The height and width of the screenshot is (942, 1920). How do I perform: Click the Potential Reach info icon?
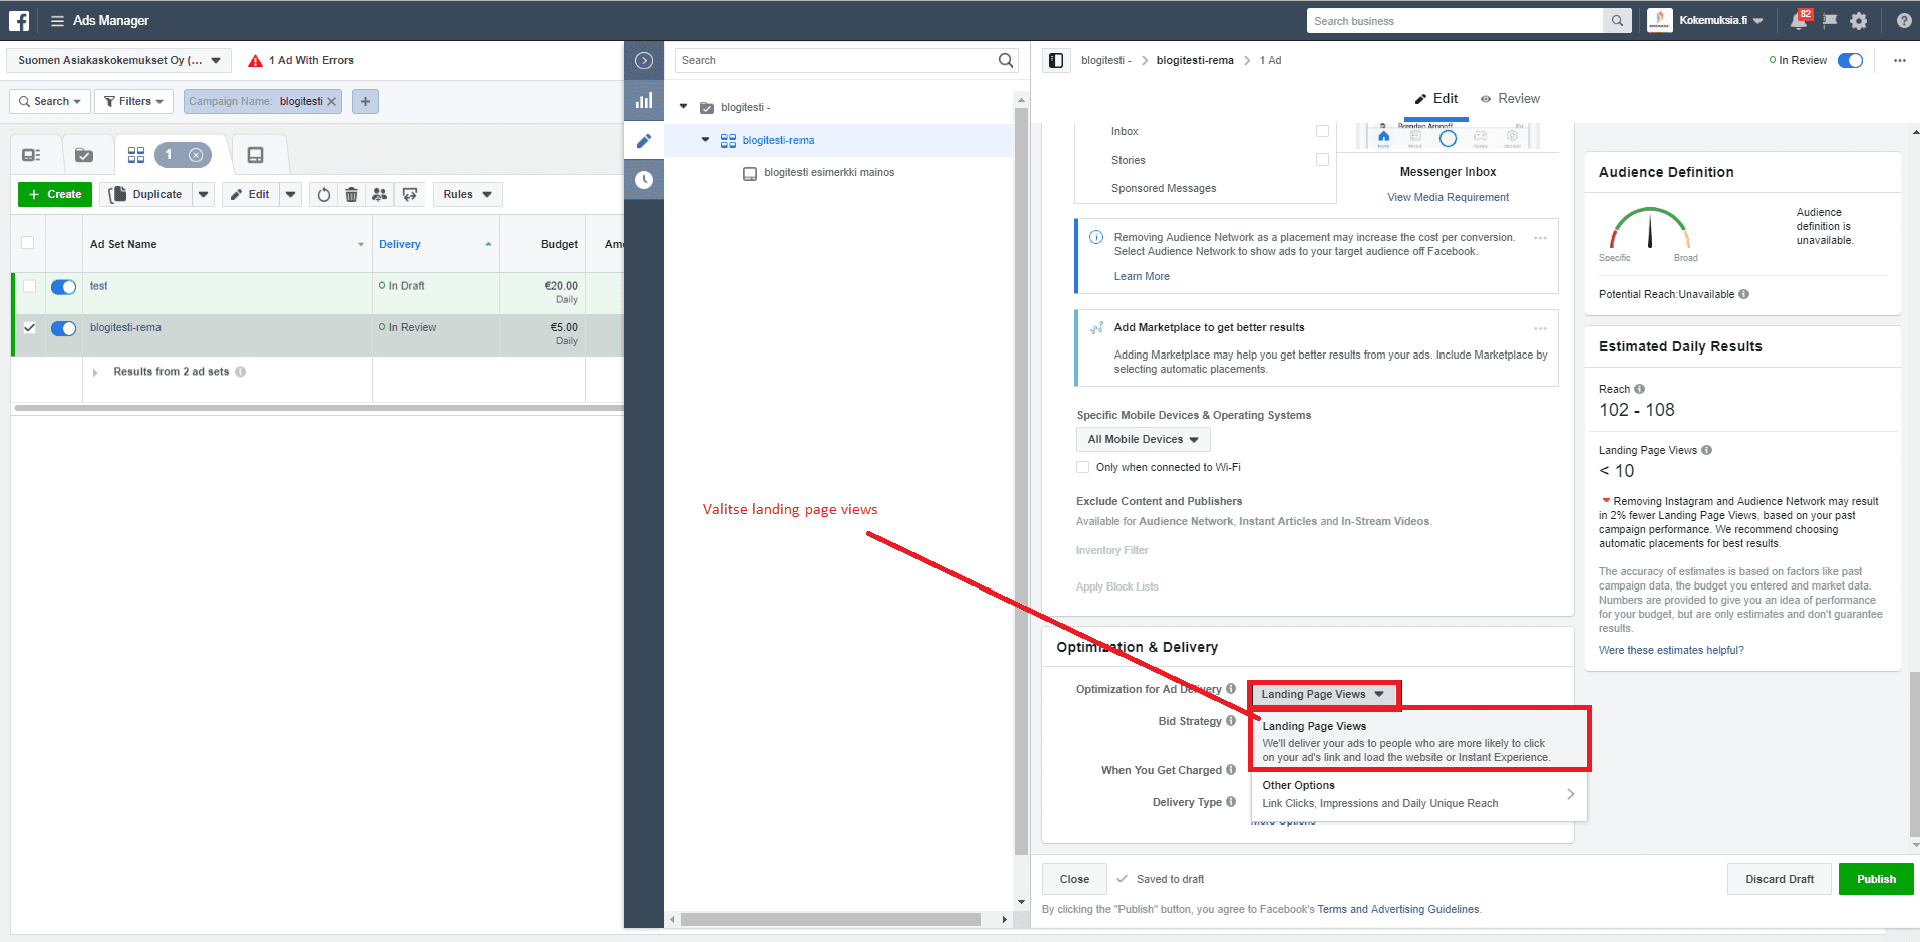(1744, 294)
